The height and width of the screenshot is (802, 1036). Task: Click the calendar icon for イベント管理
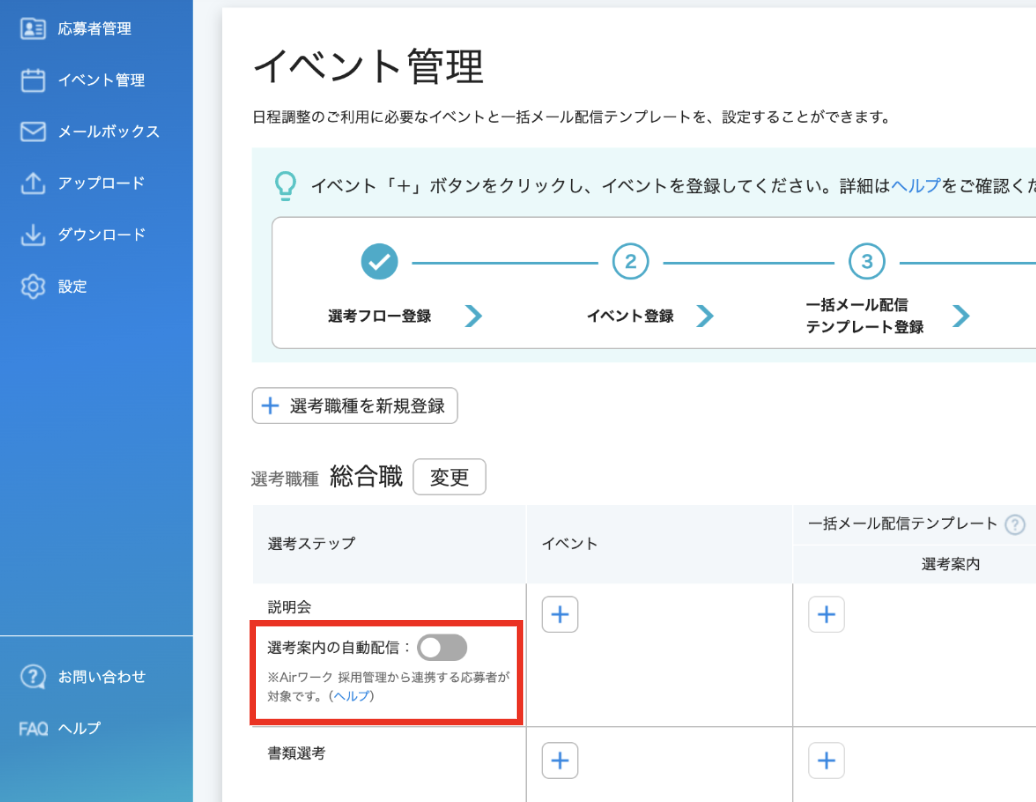tap(33, 80)
